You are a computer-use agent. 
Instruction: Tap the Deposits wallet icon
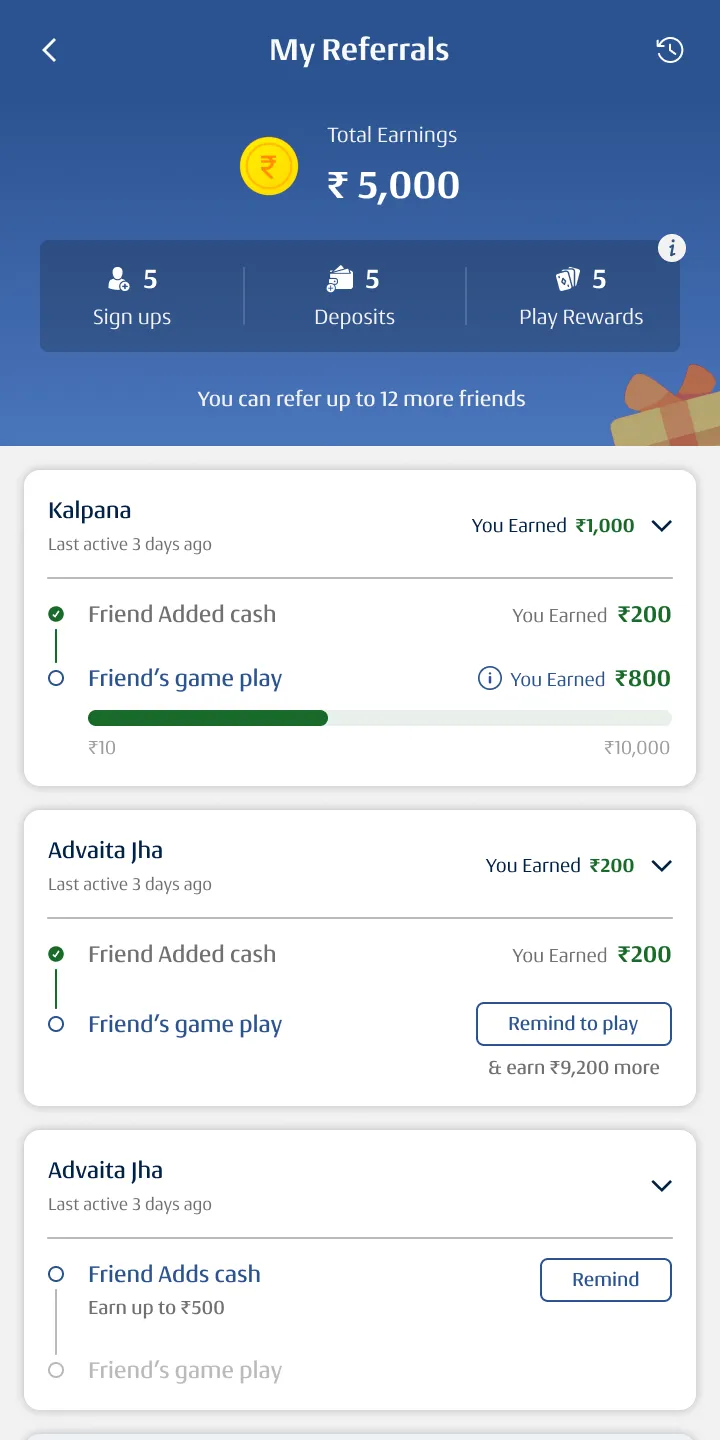(340, 279)
